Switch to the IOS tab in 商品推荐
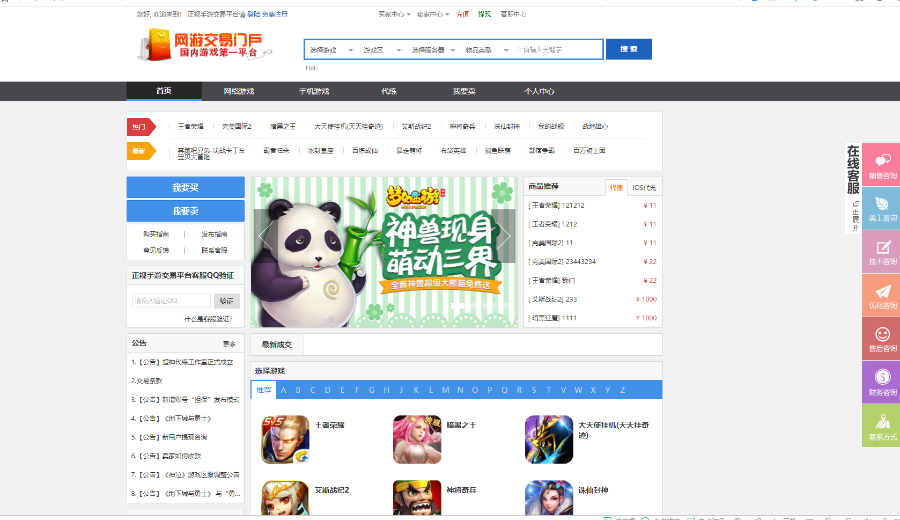This screenshot has width=900, height=520. click(644, 187)
